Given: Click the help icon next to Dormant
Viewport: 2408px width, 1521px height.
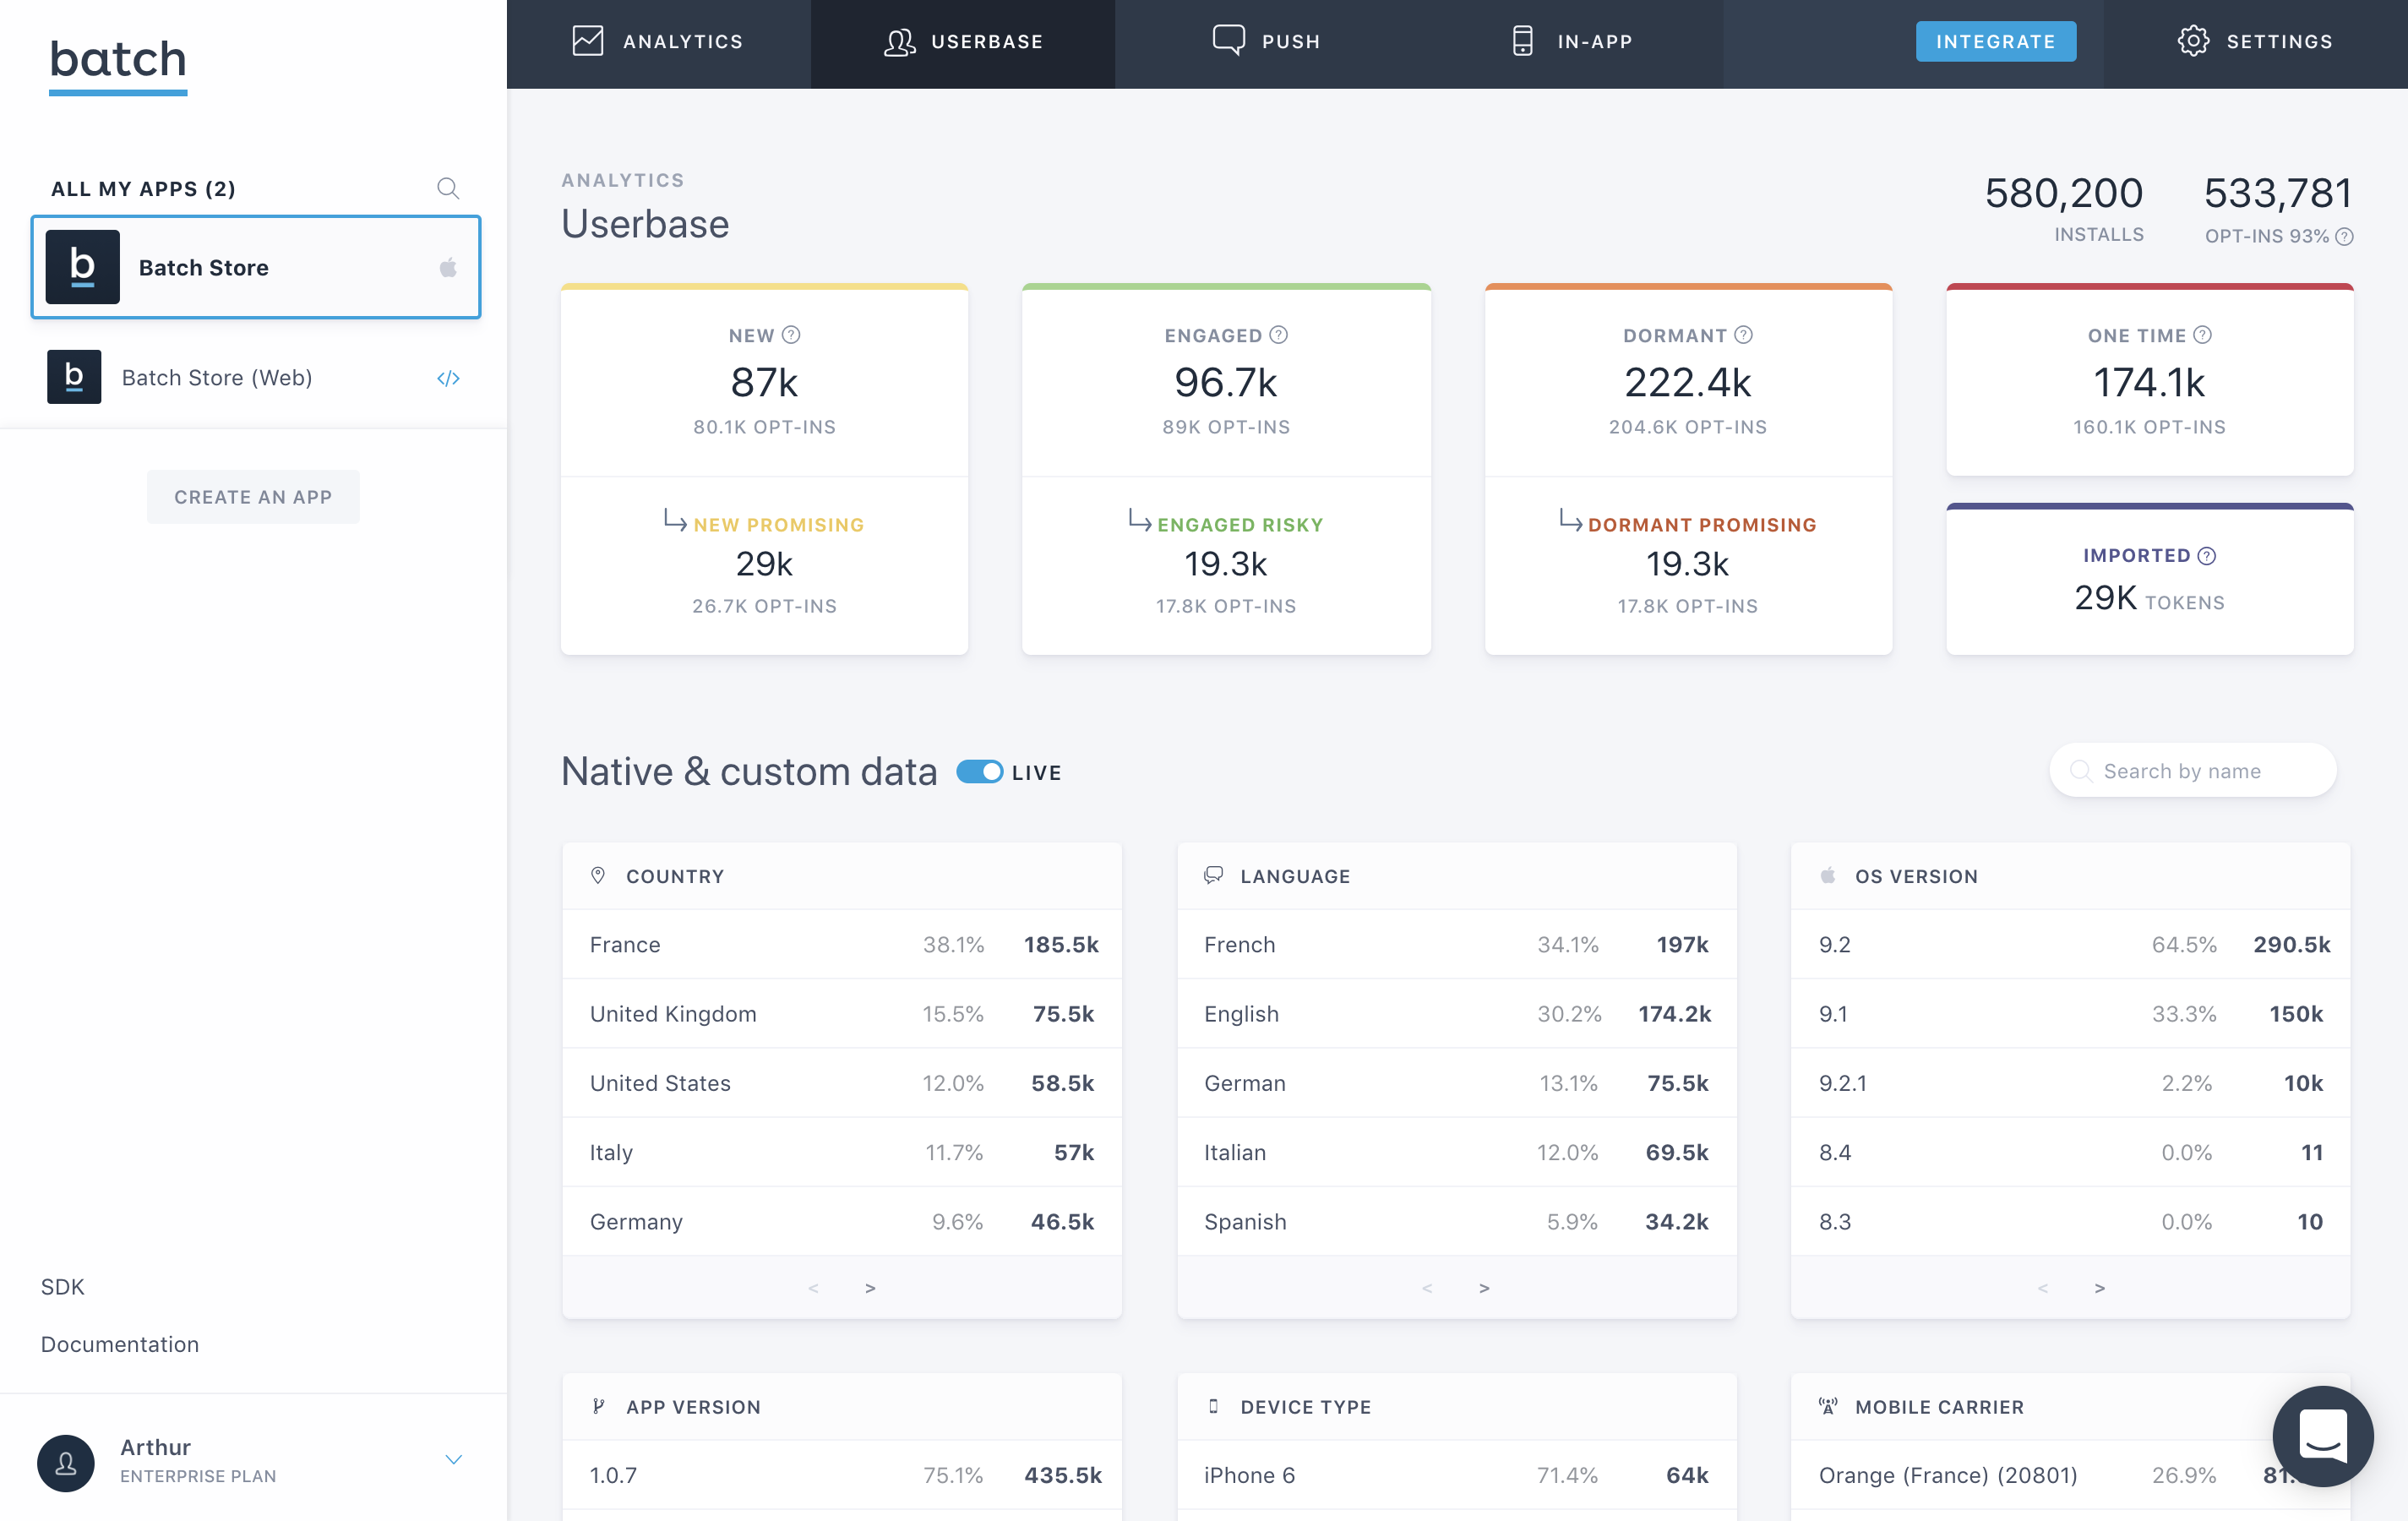Looking at the screenshot, I should [1743, 335].
